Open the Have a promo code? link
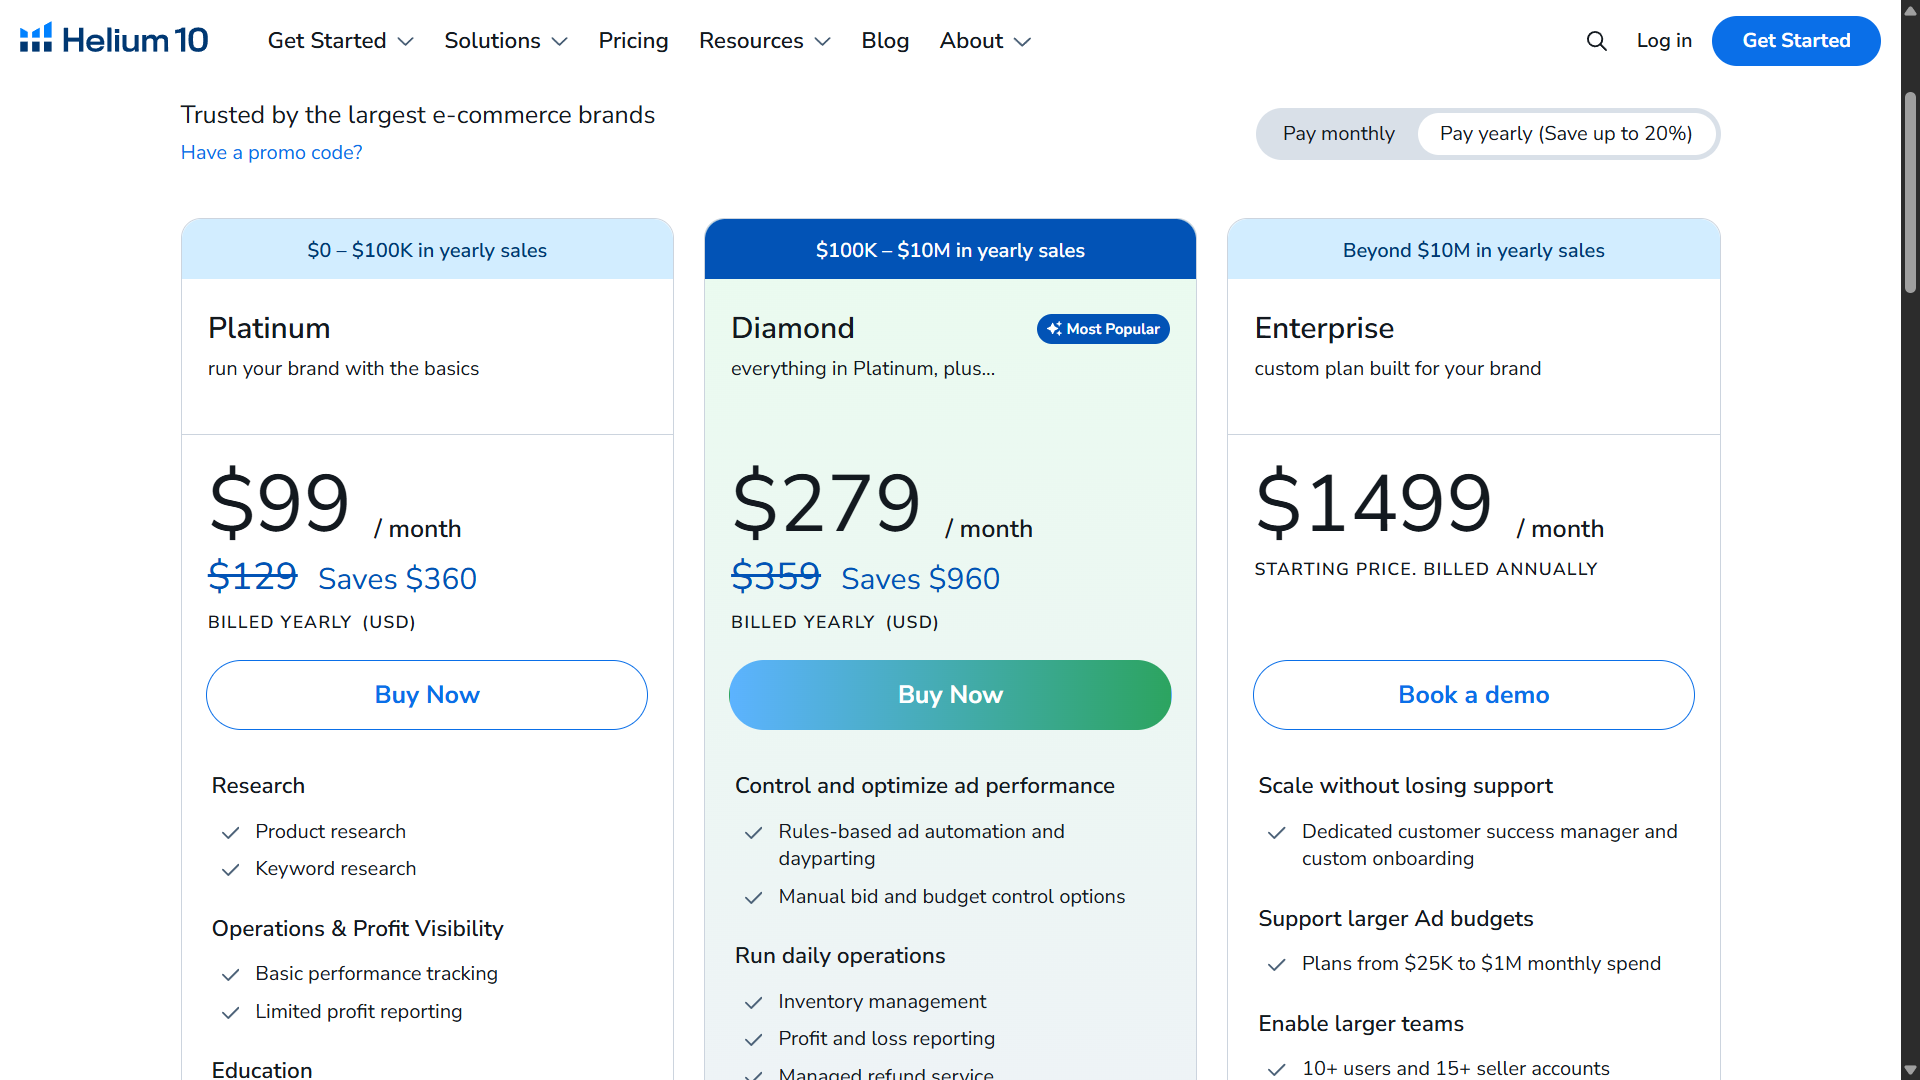Image resolution: width=1920 pixels, height=1080 pixels. tap(270, 152)
